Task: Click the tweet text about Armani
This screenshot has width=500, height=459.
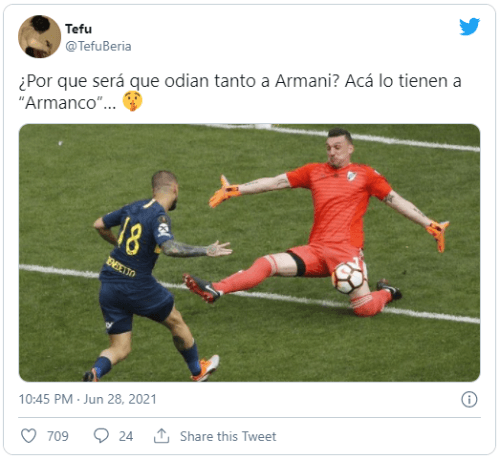Action: [240, 92]
